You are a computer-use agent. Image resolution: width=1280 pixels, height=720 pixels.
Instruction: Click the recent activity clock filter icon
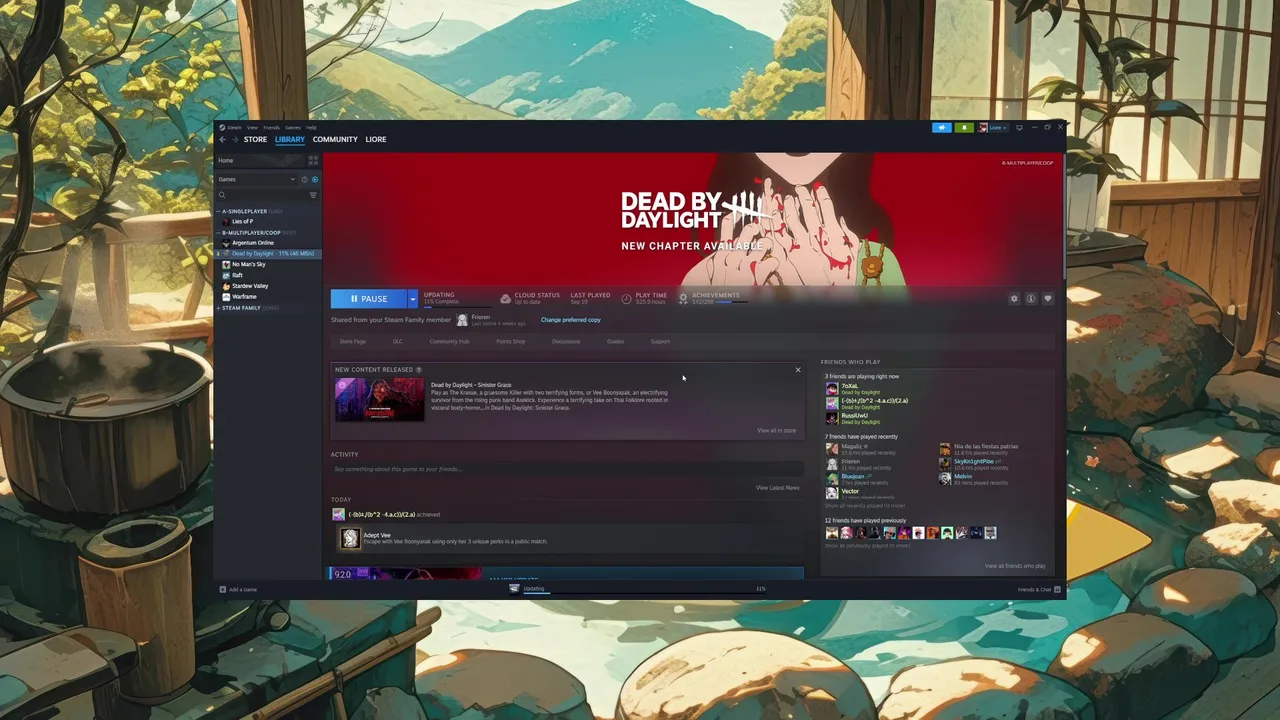click(x=304, y=179)
